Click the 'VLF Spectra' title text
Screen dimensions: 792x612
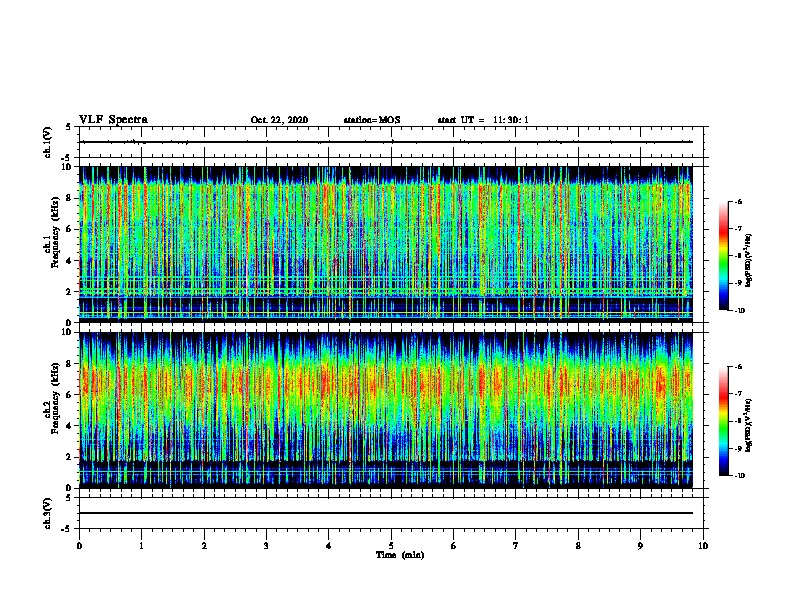[113, 120]
